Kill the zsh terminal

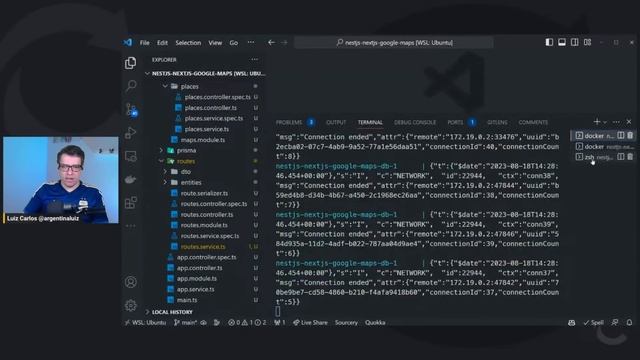click(630, 157)
